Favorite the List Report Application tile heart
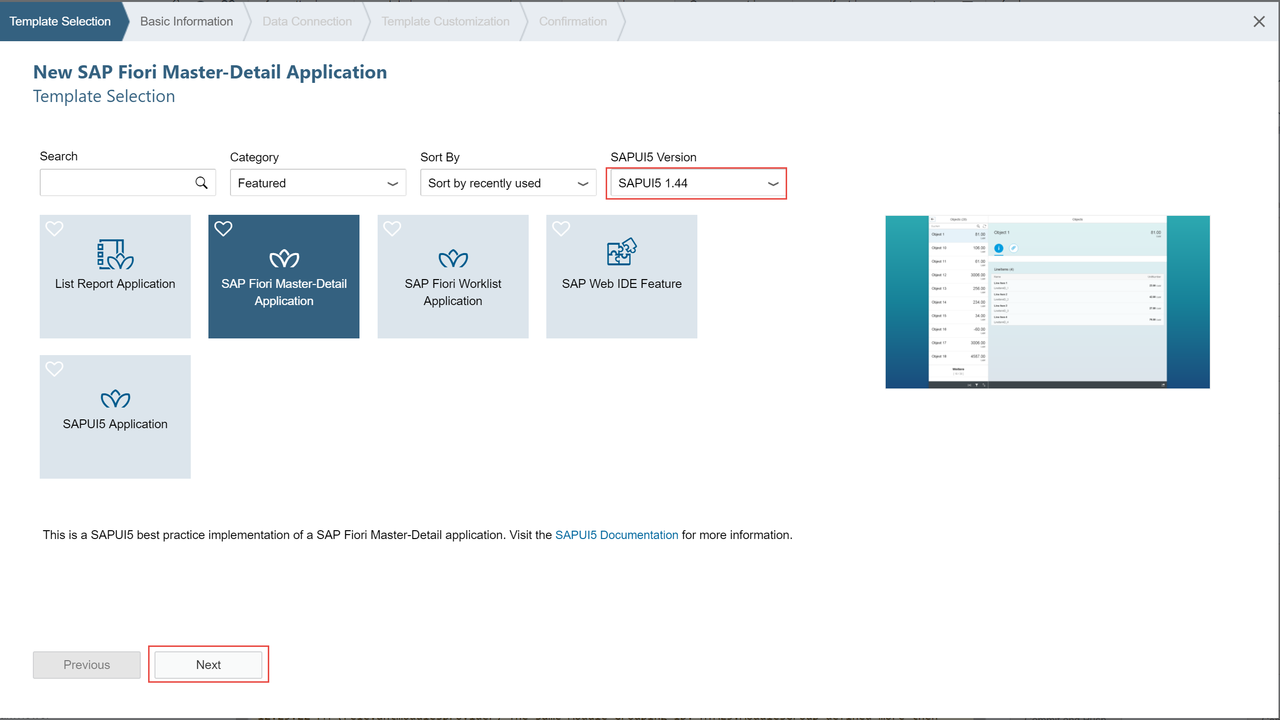This screenshot has width=1280, height=720. 55,229
